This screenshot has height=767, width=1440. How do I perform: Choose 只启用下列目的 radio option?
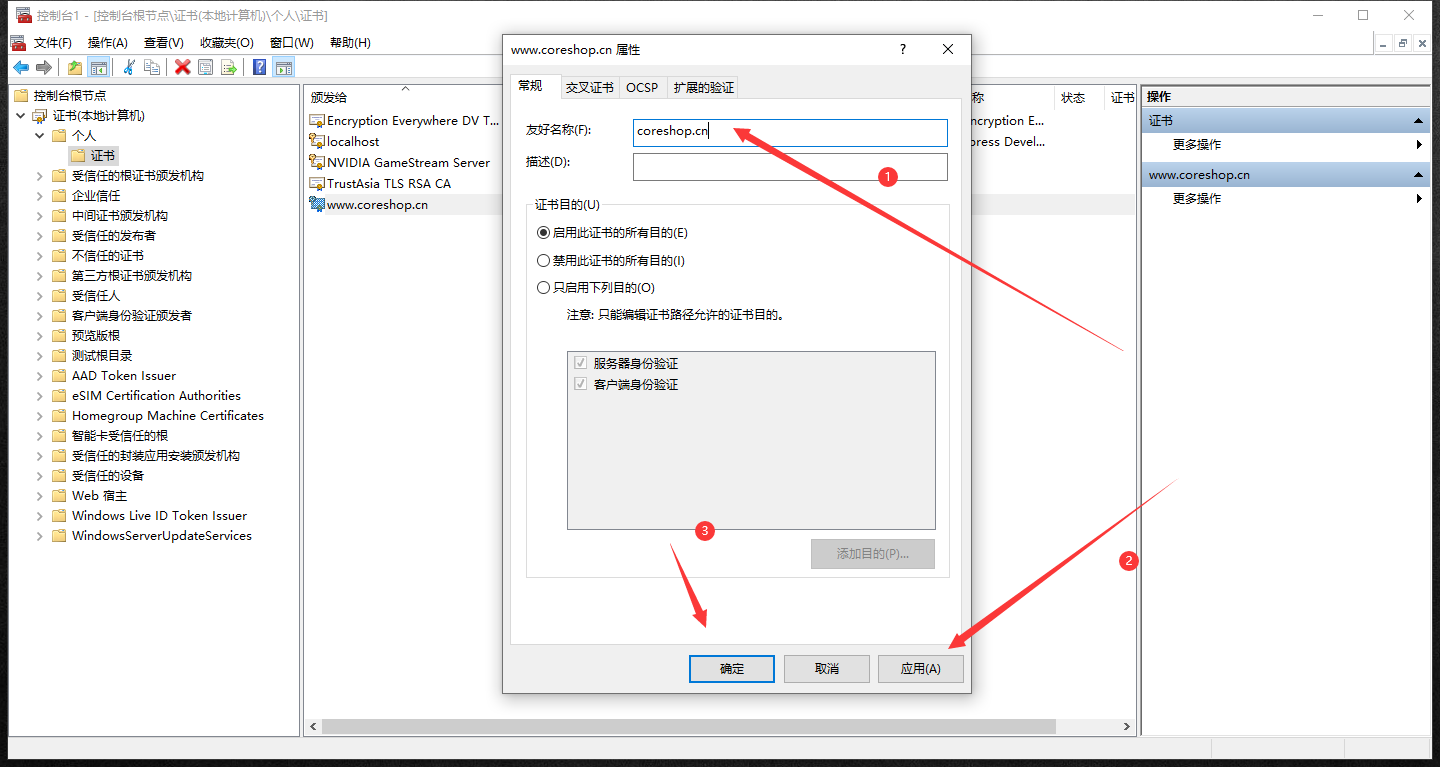(x=544, y=288)
